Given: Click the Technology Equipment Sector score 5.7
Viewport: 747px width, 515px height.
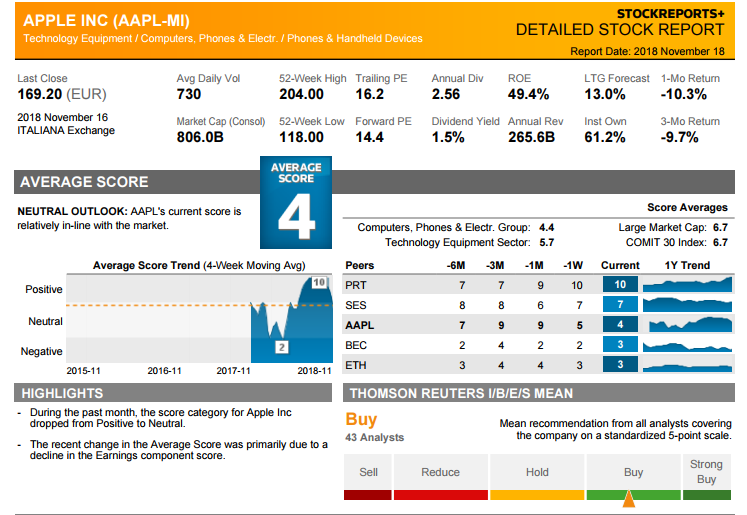Looking at the screenshot, I should (x=546, y=242).
